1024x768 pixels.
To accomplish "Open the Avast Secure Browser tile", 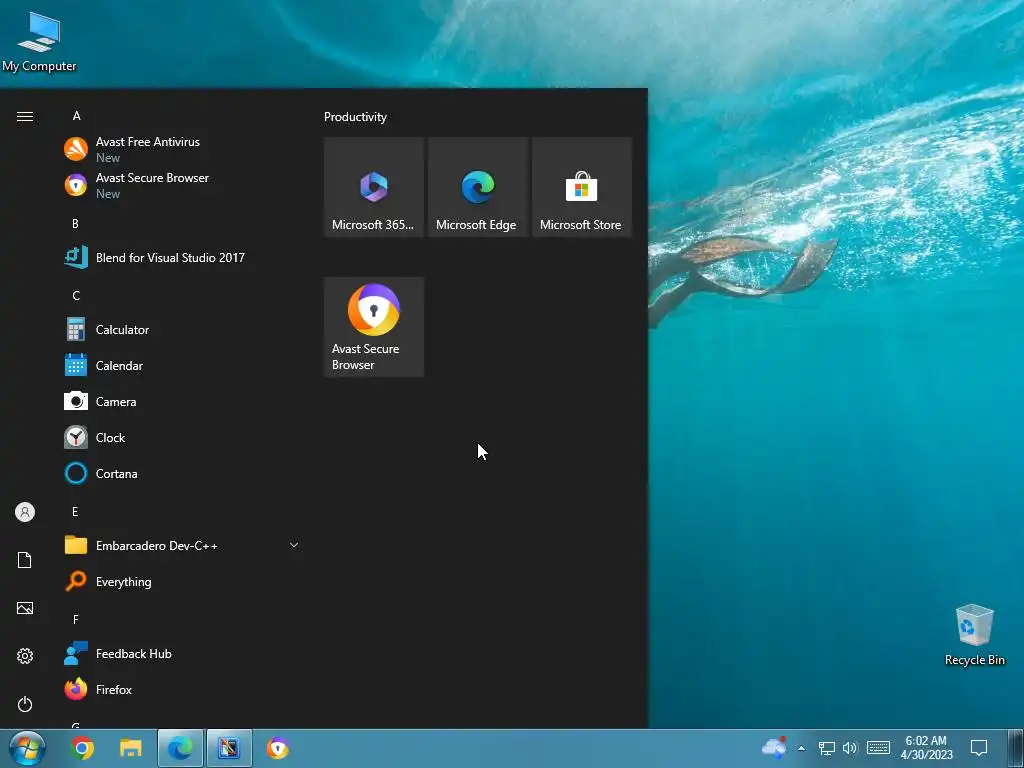I will 374,327.
